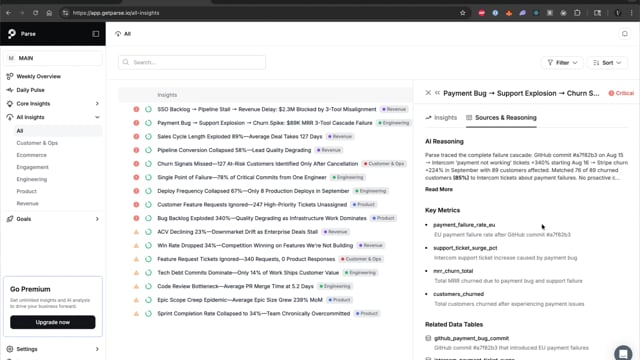
Task: Click critical alert icon on Sales Cycle row
Action: [136, 136]
